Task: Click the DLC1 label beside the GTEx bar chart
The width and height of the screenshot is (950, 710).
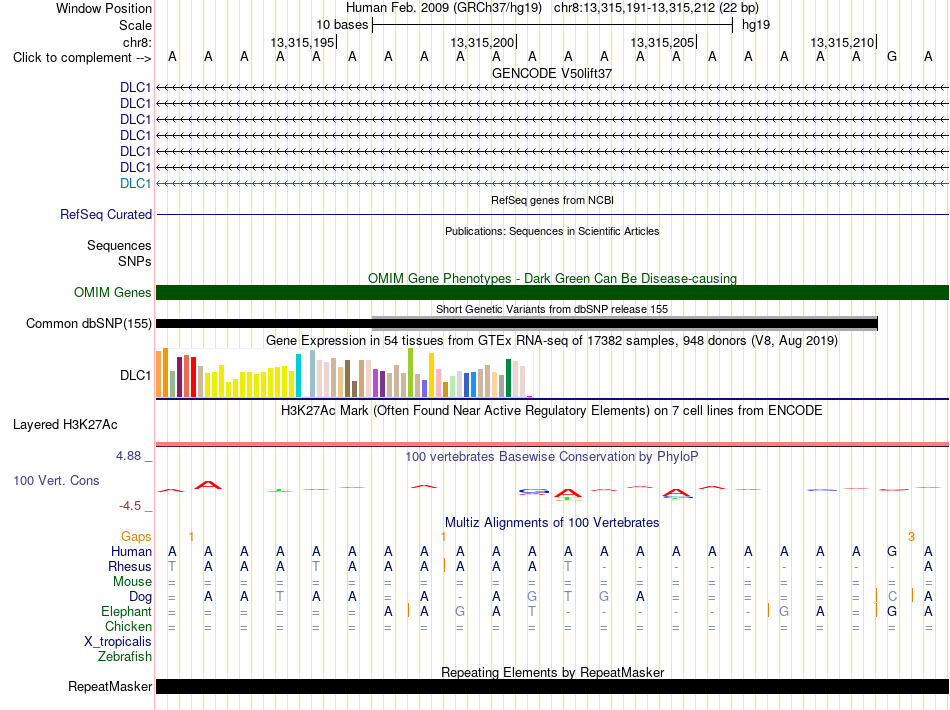Action: coord(135,376)
